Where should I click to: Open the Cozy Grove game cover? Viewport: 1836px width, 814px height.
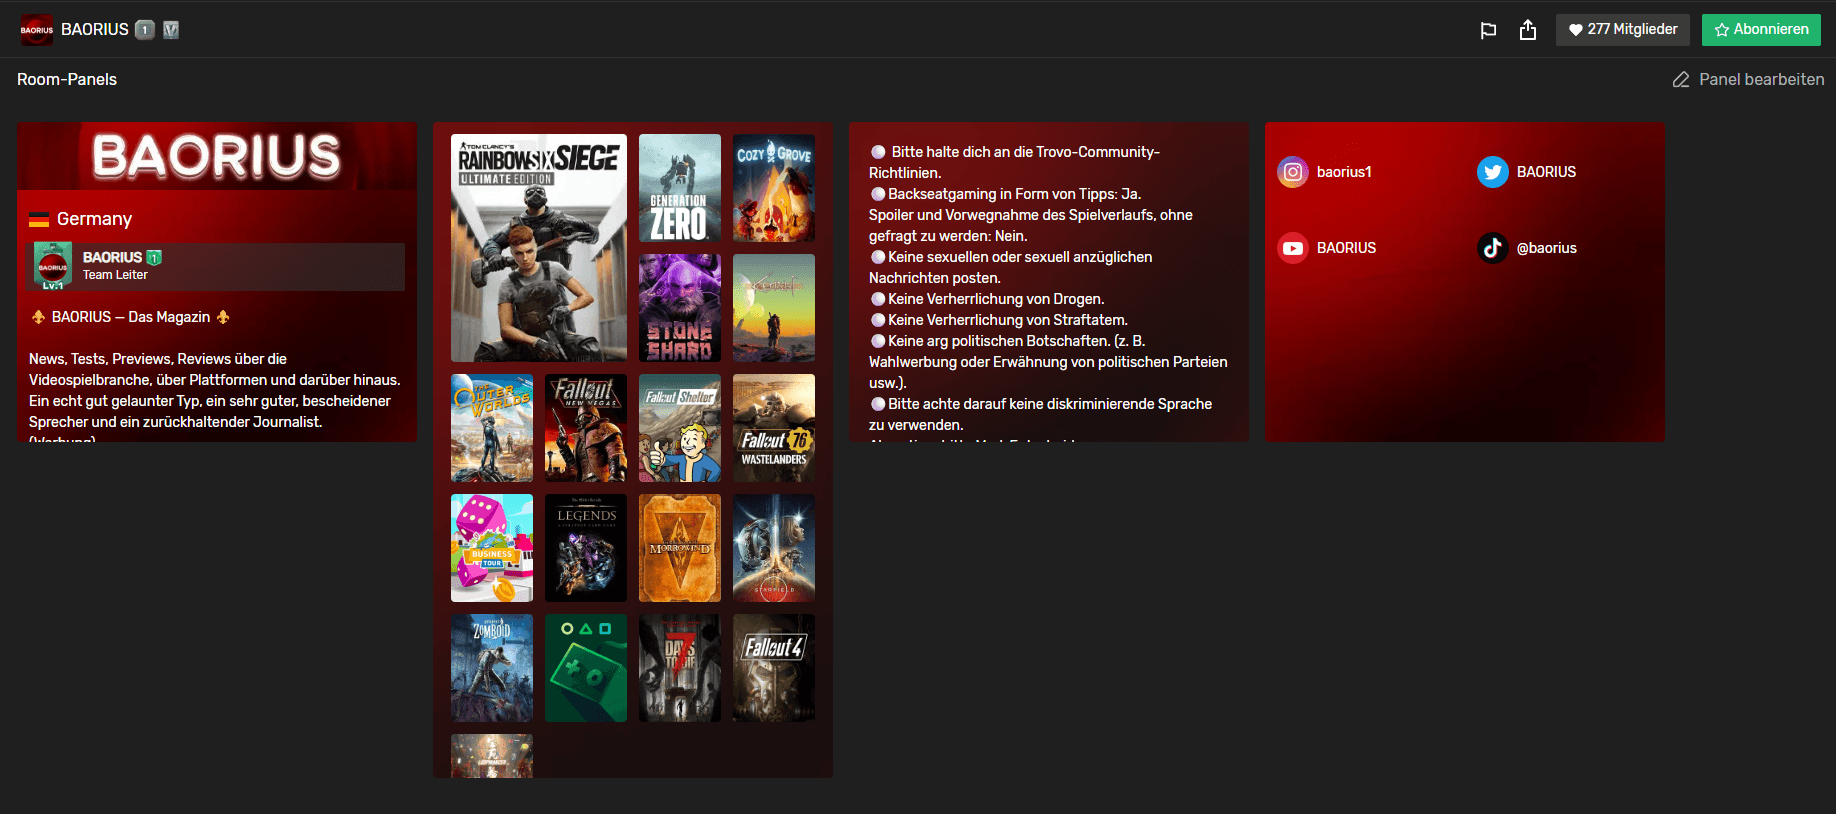click(x=774, y=188)
